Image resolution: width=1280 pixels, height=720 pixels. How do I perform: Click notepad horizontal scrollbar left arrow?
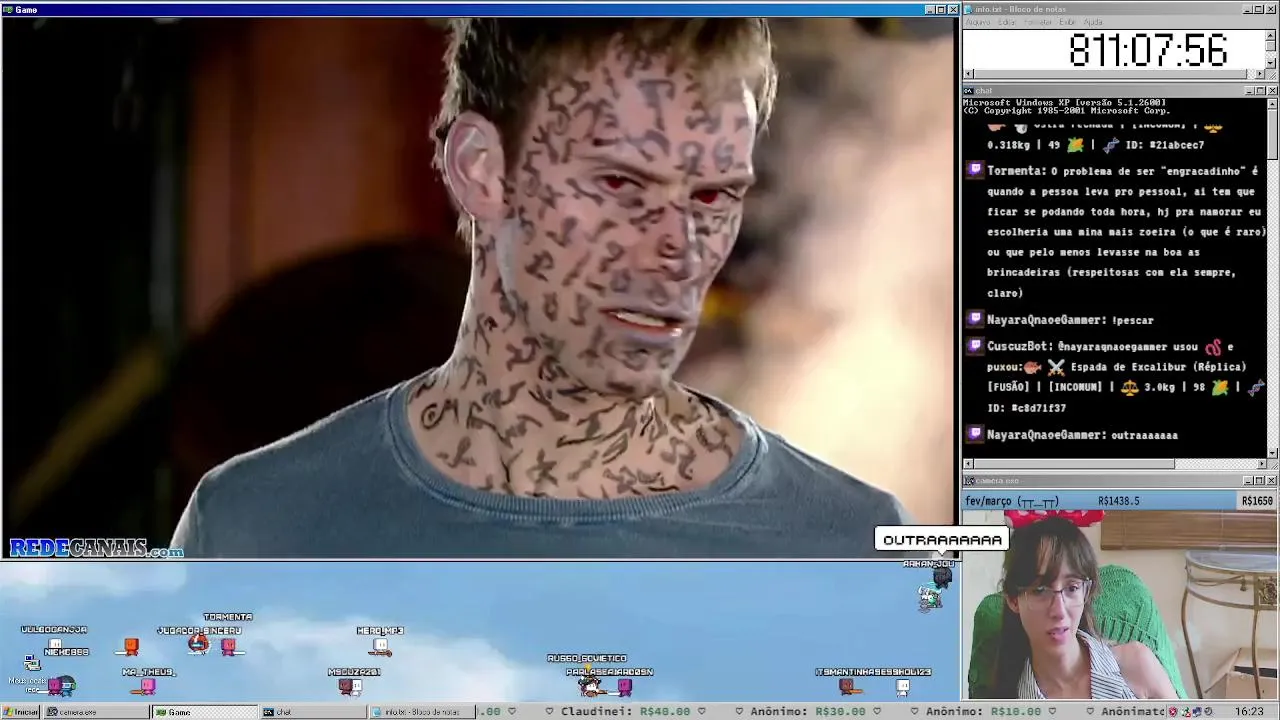[968, 74]
